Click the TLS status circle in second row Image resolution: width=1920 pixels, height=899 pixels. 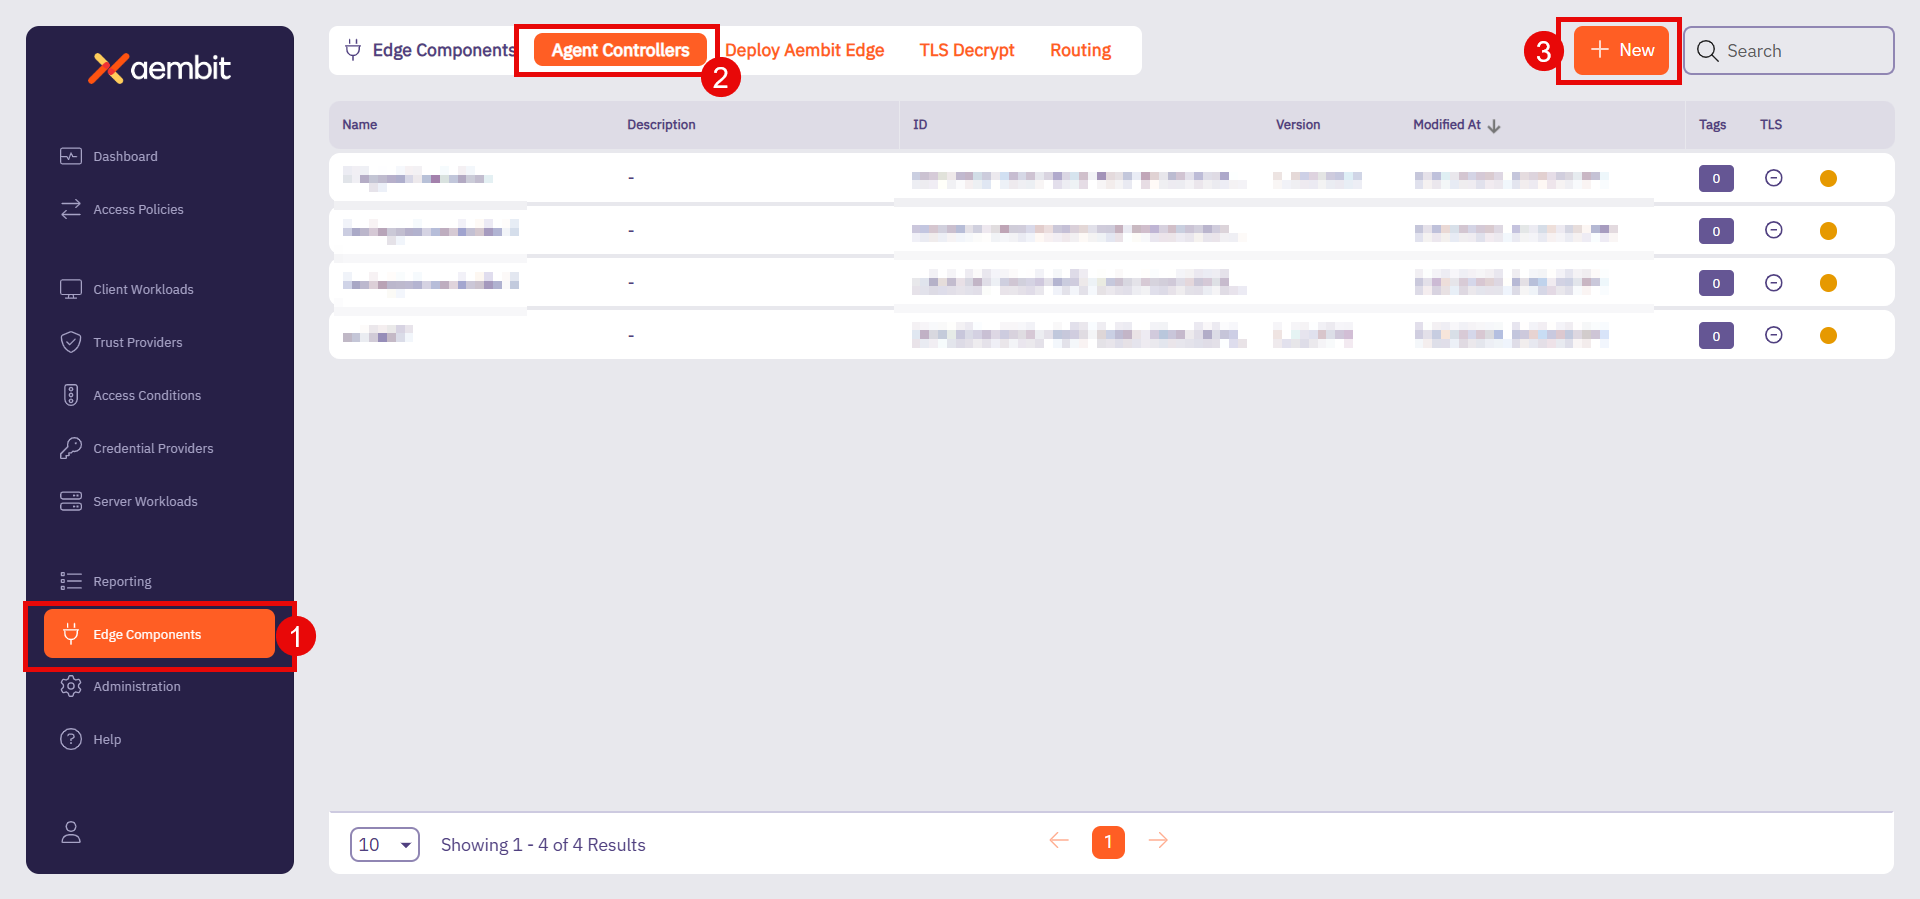click(x=1773, y=230)
